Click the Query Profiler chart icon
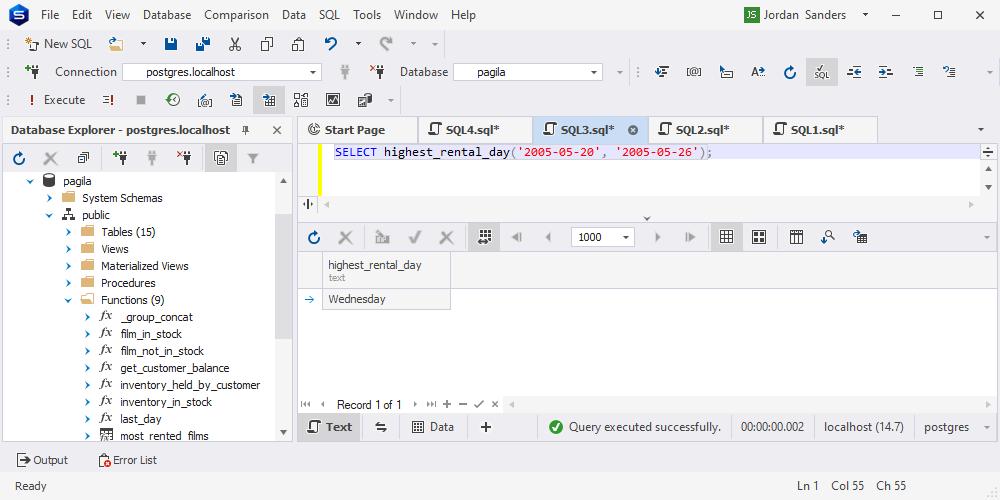1000x500 pixels. (x=333, y=100)
